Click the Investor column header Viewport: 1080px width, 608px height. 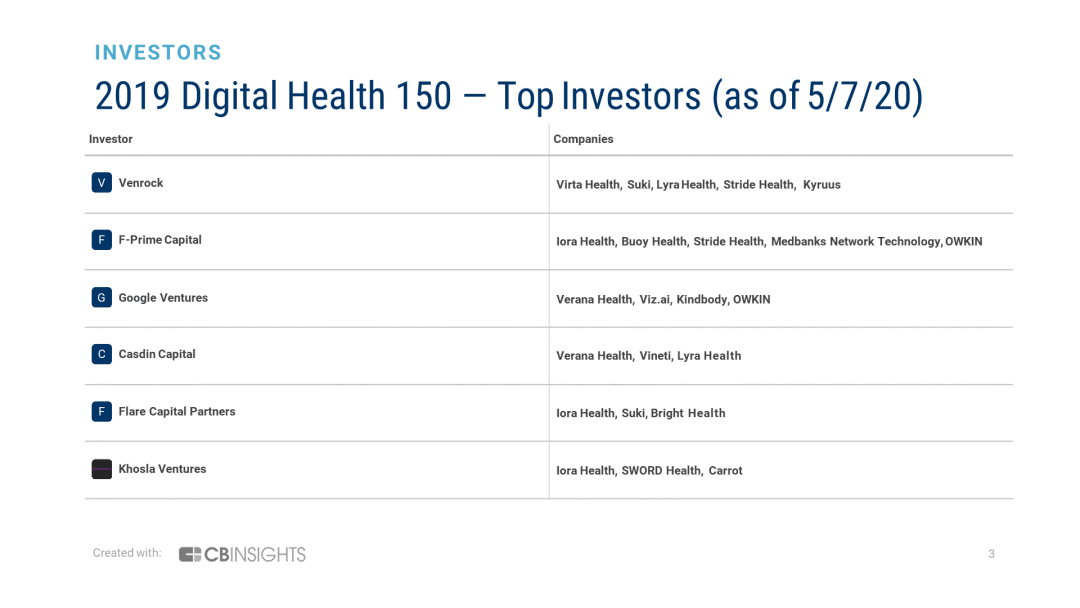click(x=111, y=139)
